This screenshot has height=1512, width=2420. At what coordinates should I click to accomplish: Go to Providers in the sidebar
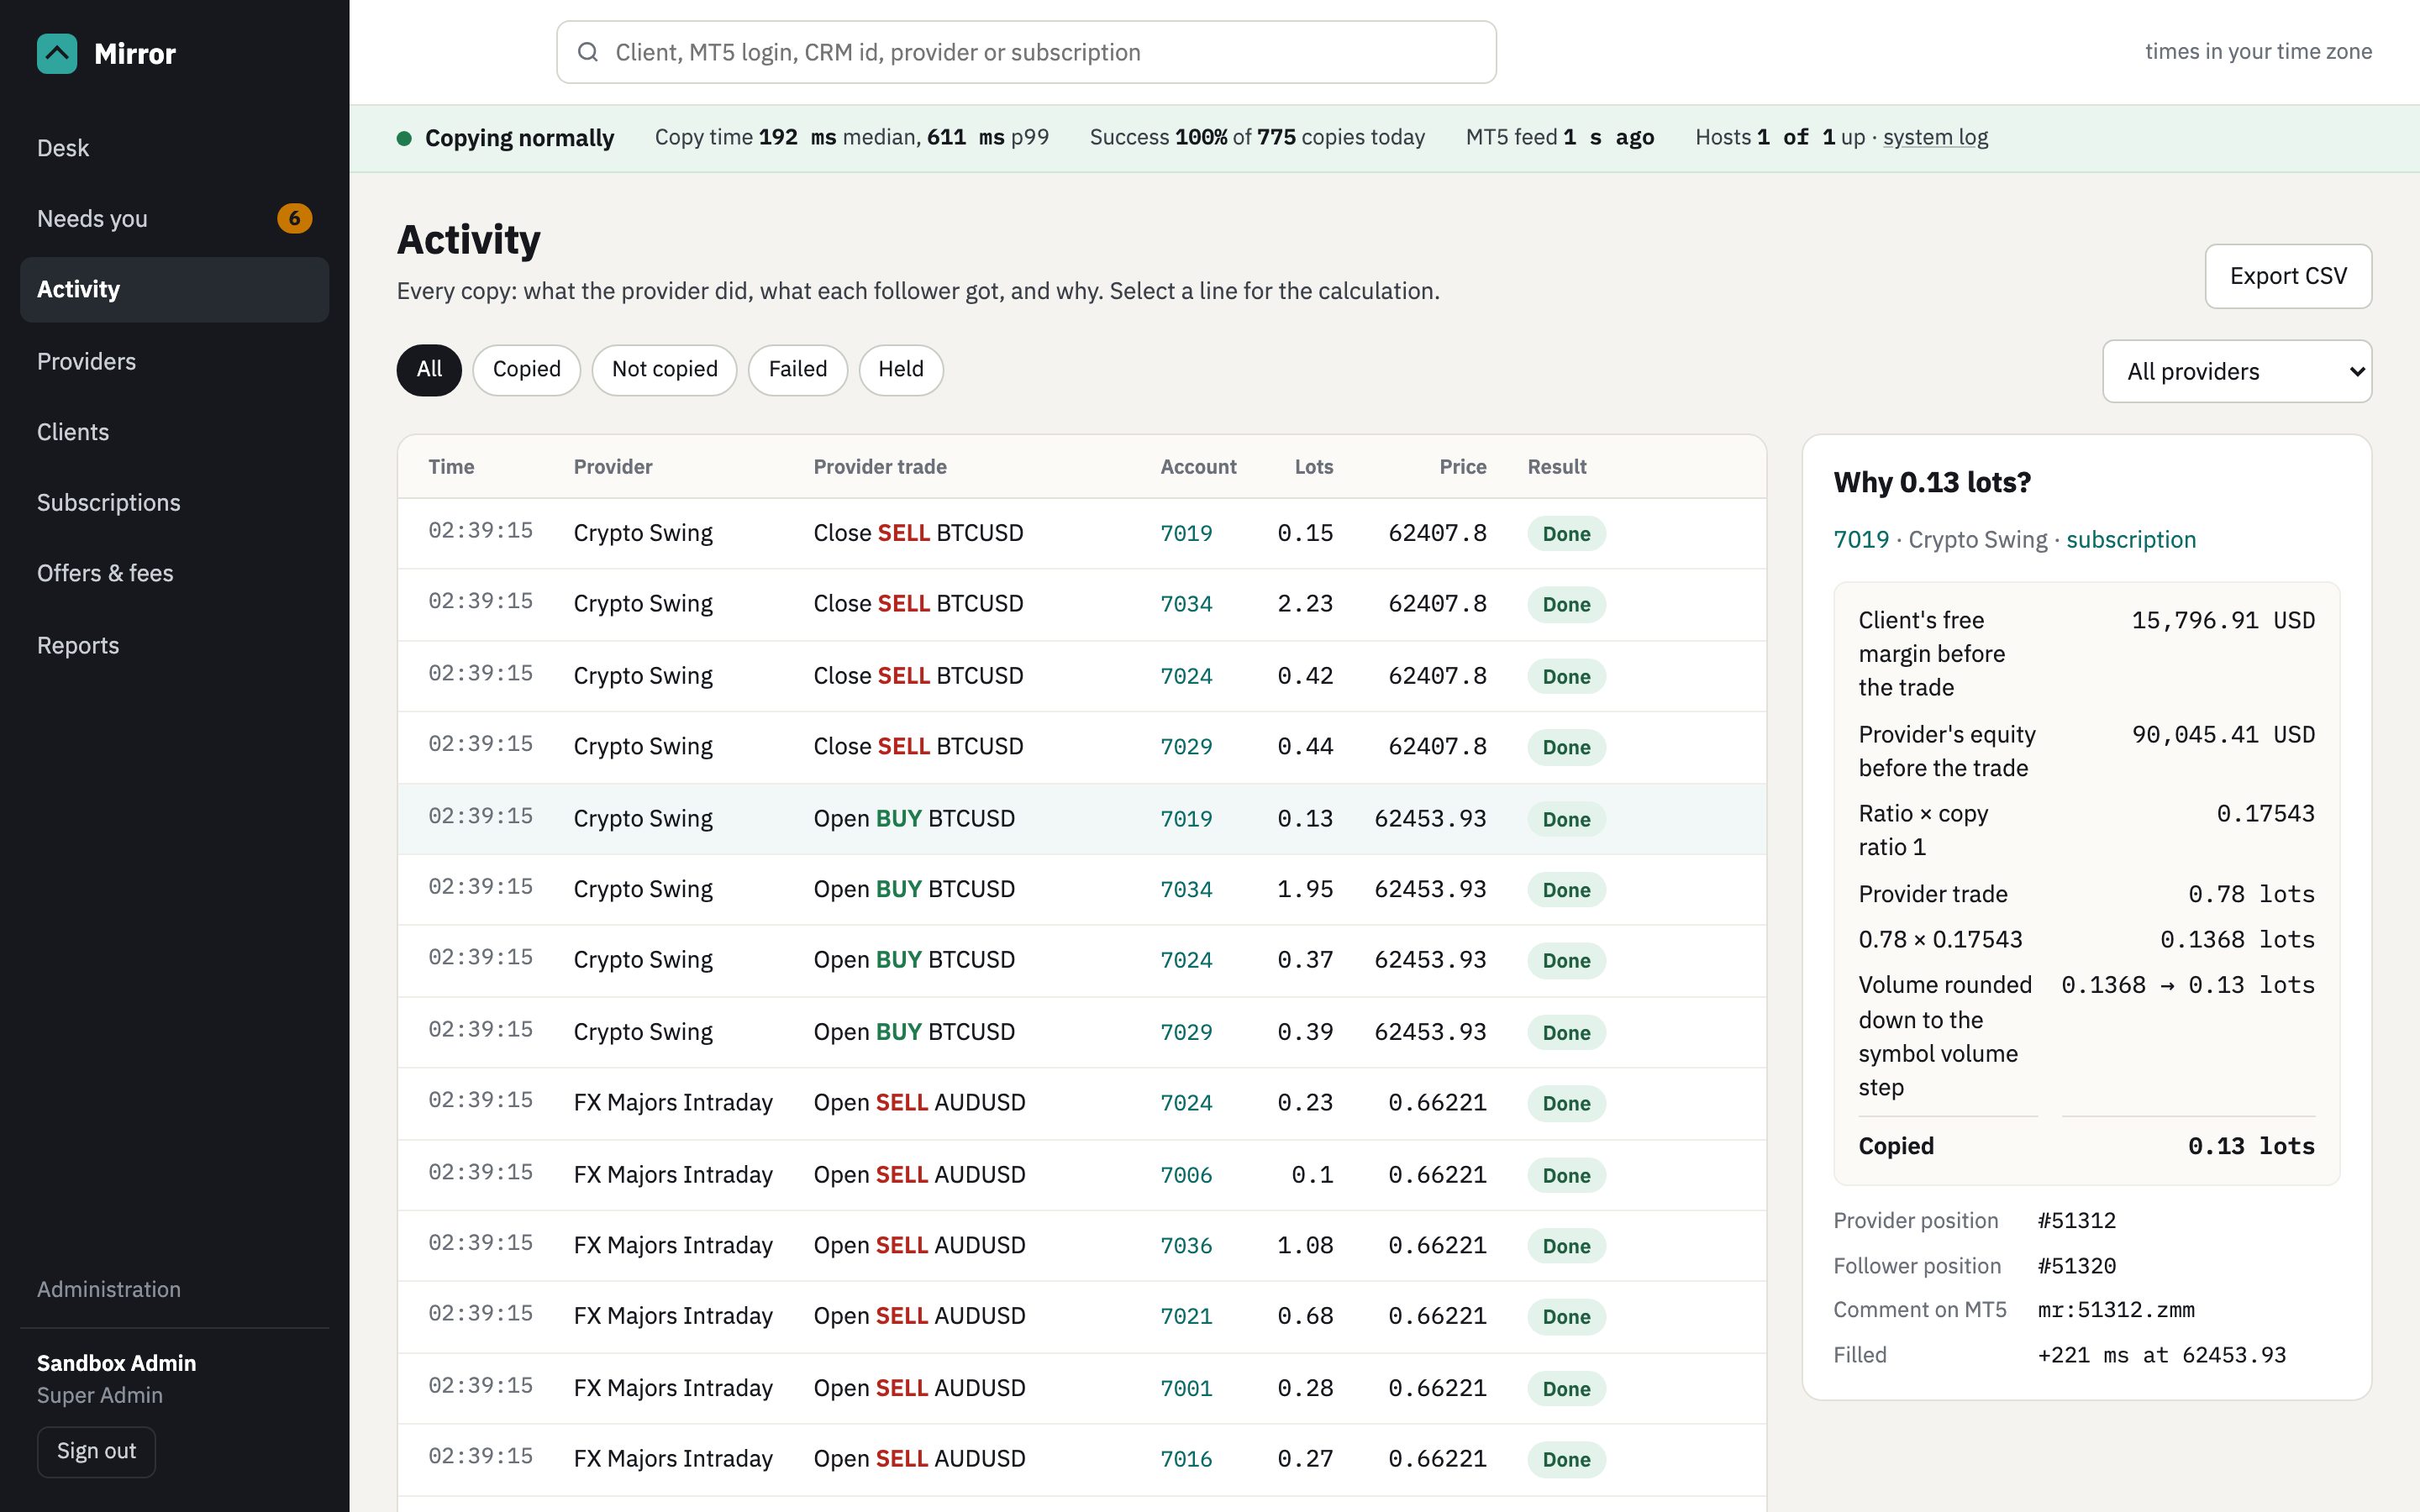pyautogui.click(x=174, y=361)
